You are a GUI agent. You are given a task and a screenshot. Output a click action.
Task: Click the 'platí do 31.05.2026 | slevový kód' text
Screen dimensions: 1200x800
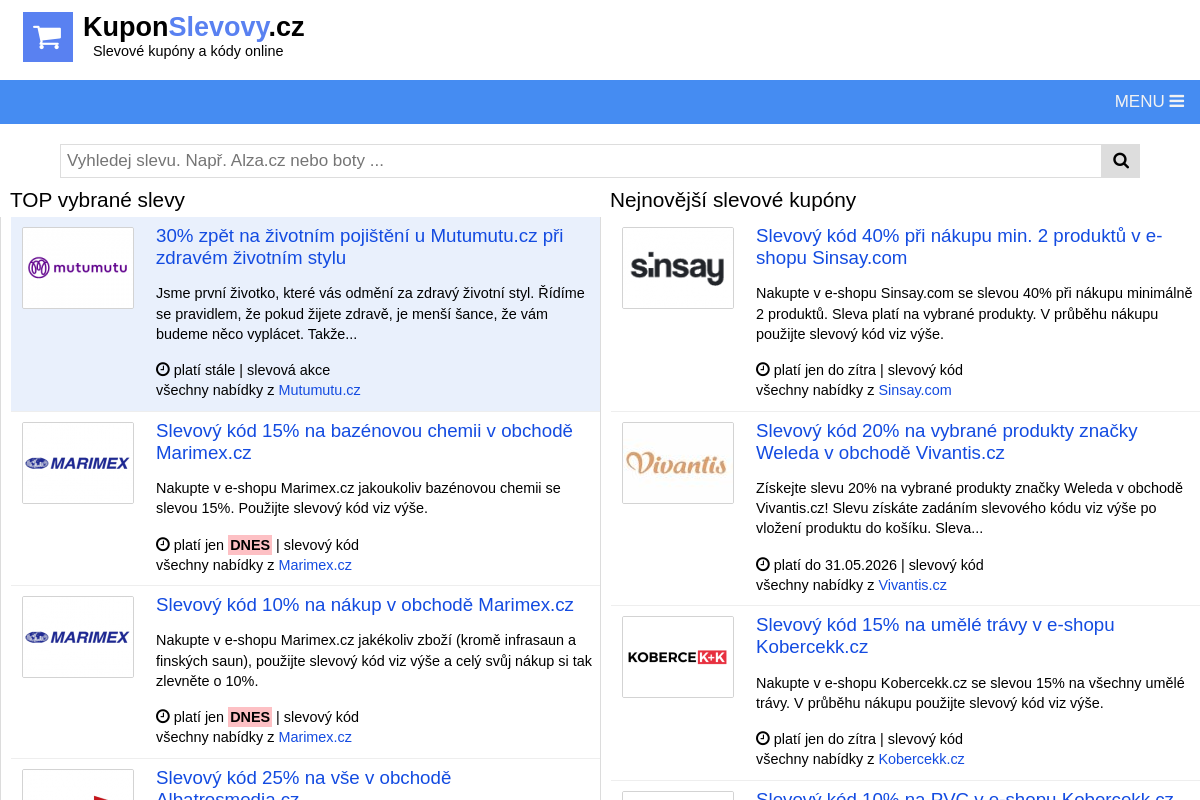(x=878, y=565)
